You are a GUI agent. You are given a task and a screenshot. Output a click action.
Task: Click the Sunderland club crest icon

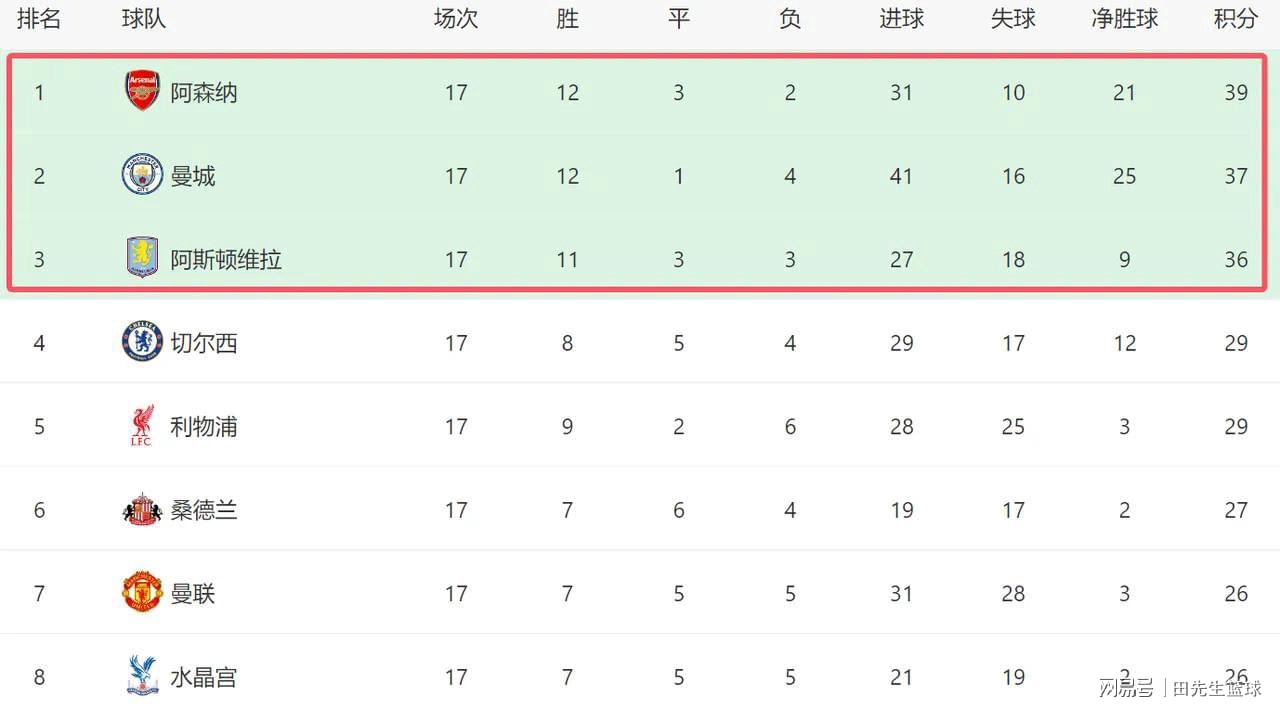coord(142,509)
